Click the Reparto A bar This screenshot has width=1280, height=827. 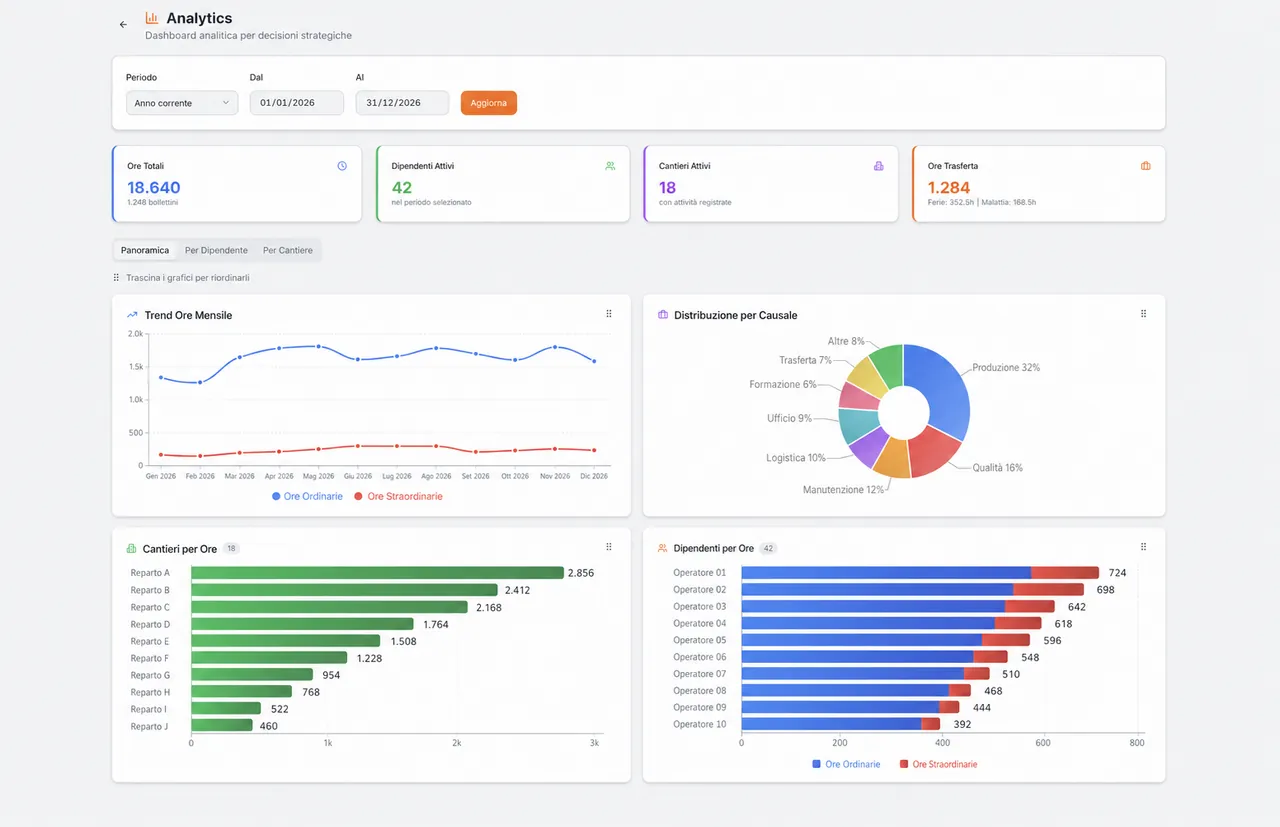378,573
